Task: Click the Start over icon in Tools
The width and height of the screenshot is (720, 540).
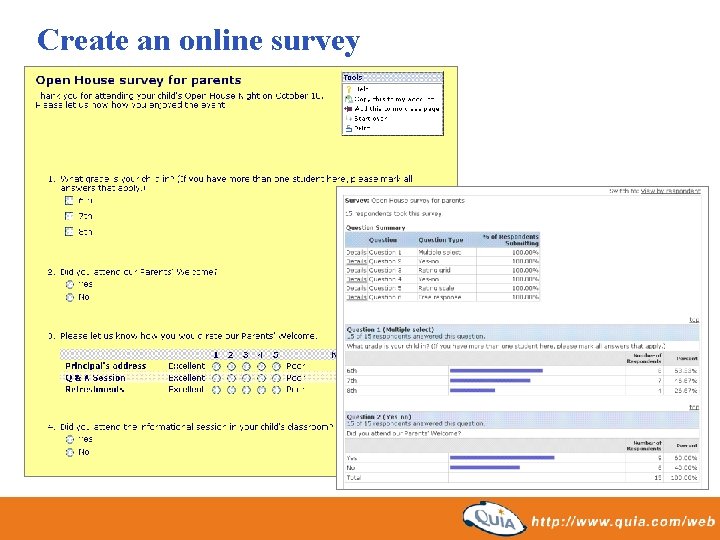Action: pyautogui.click(x=349, y=118)
